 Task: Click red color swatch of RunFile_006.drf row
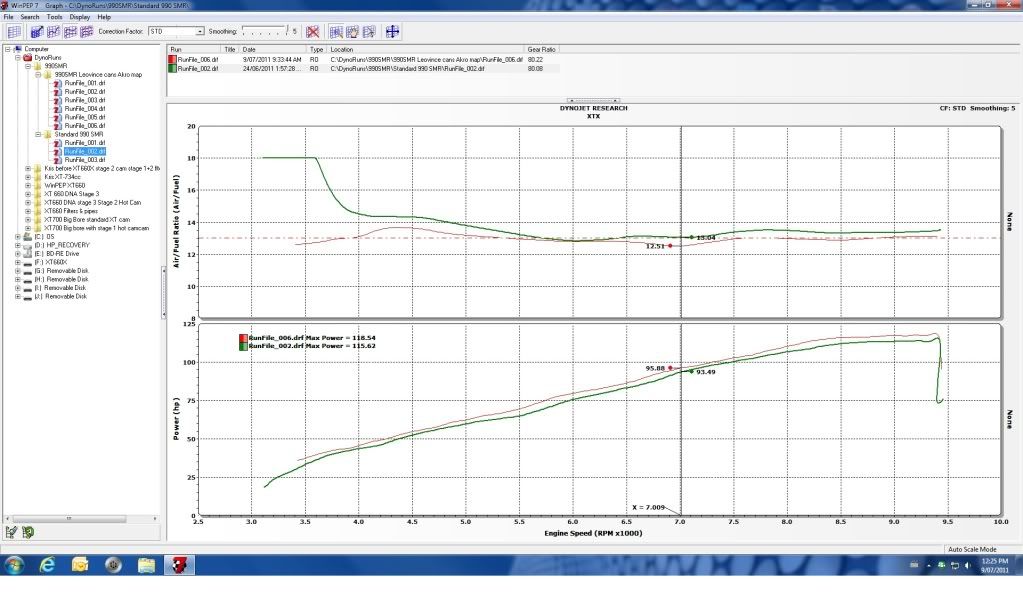coord(172,59)
